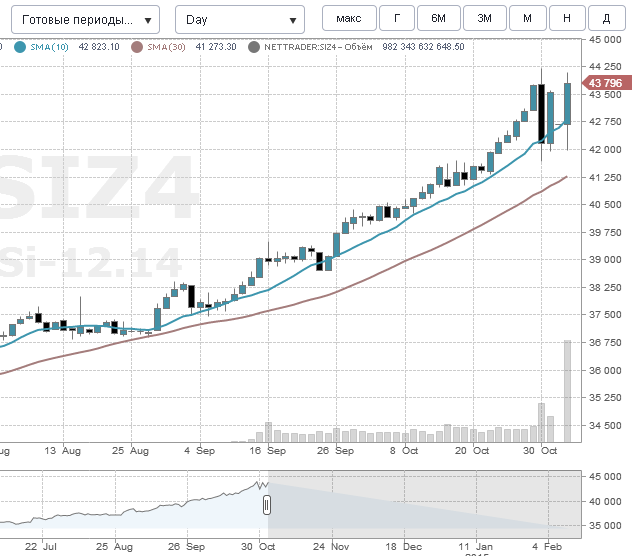Click the last teal candlestick on chart
Viewport: 636px width, 556px height.
pos(567,104)
